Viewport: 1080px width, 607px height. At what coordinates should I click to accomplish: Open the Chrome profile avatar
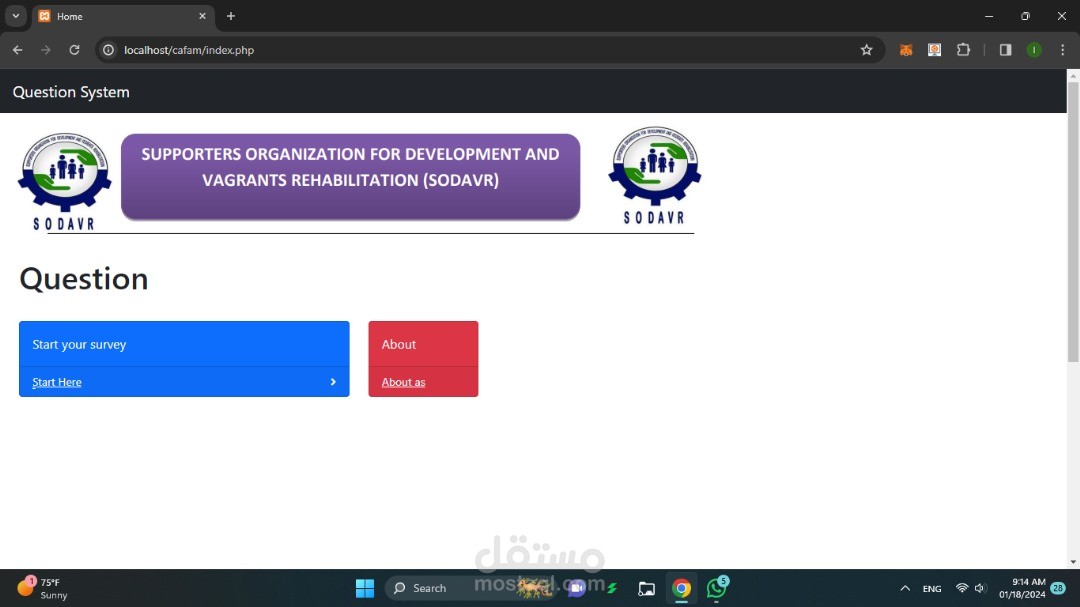[x=1034, y=50]
